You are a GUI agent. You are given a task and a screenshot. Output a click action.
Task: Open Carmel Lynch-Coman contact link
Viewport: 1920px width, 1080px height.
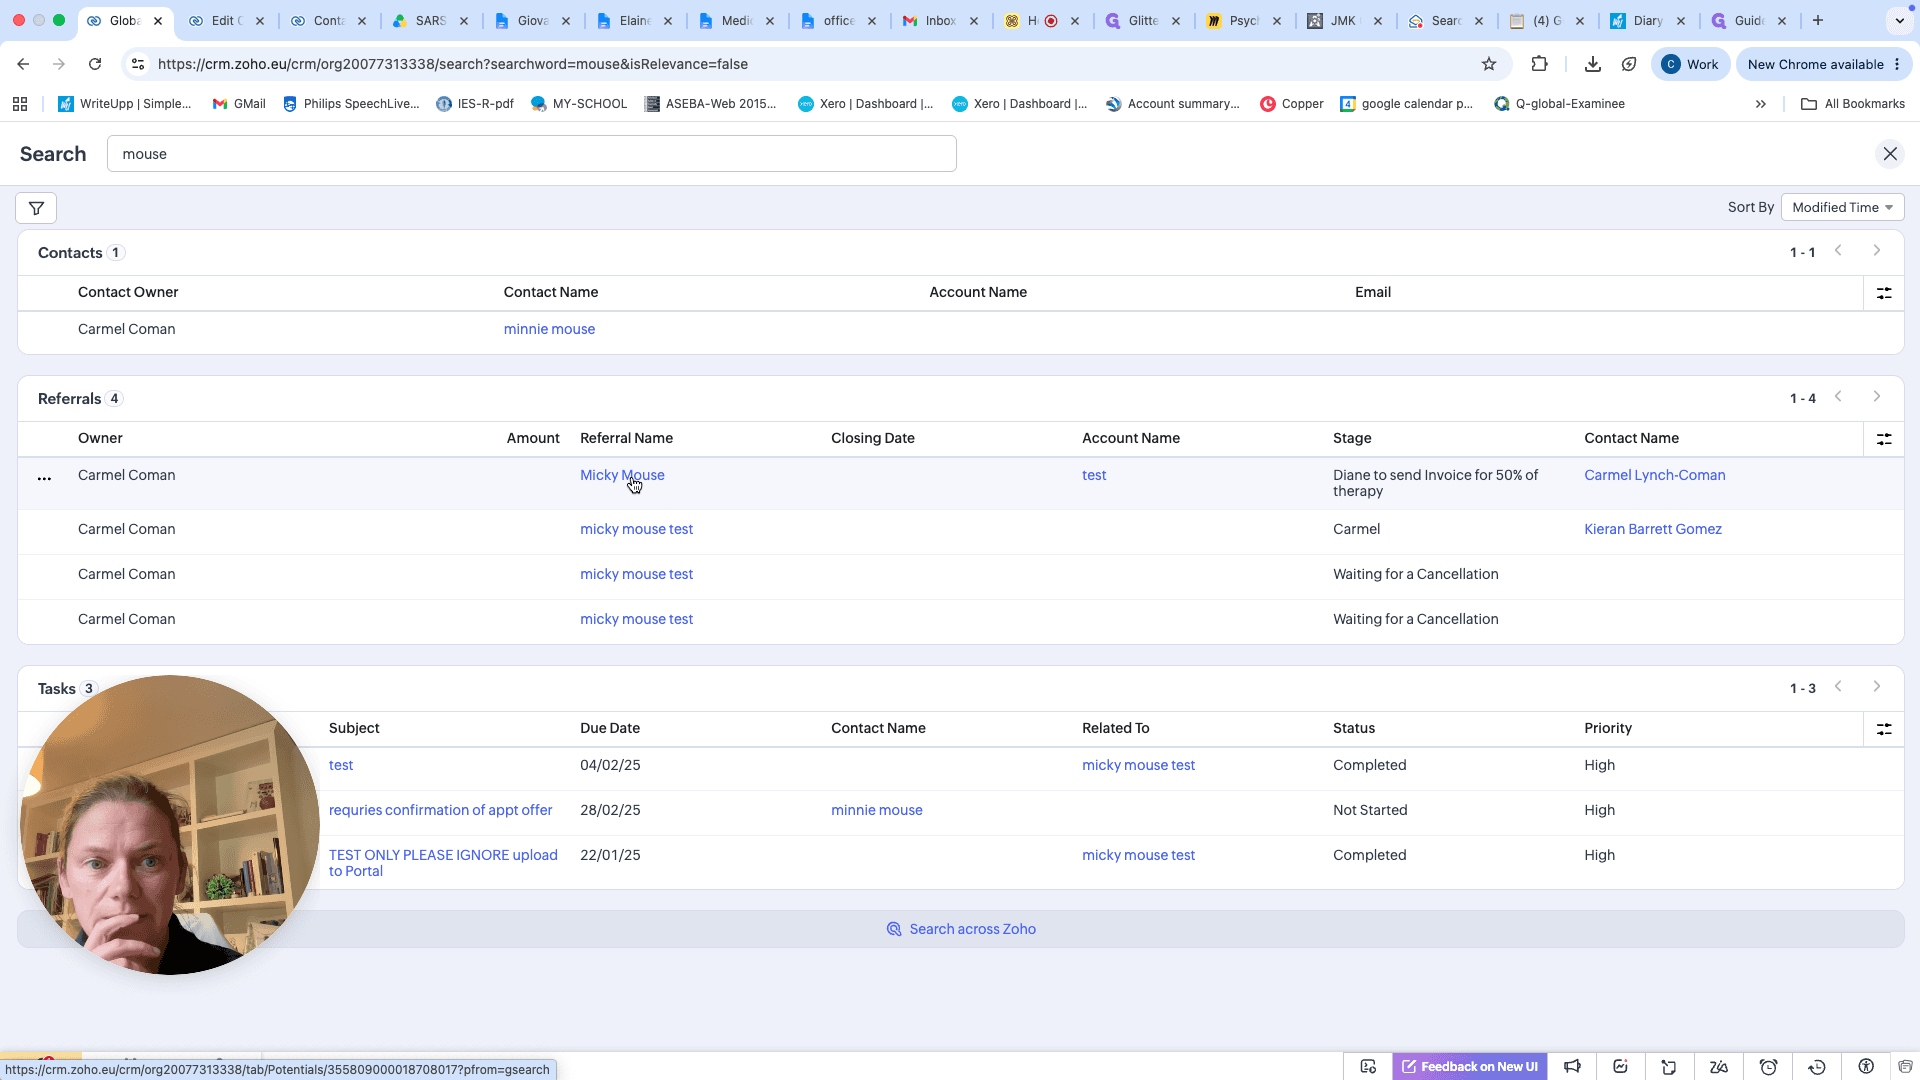click(1655, 475)
